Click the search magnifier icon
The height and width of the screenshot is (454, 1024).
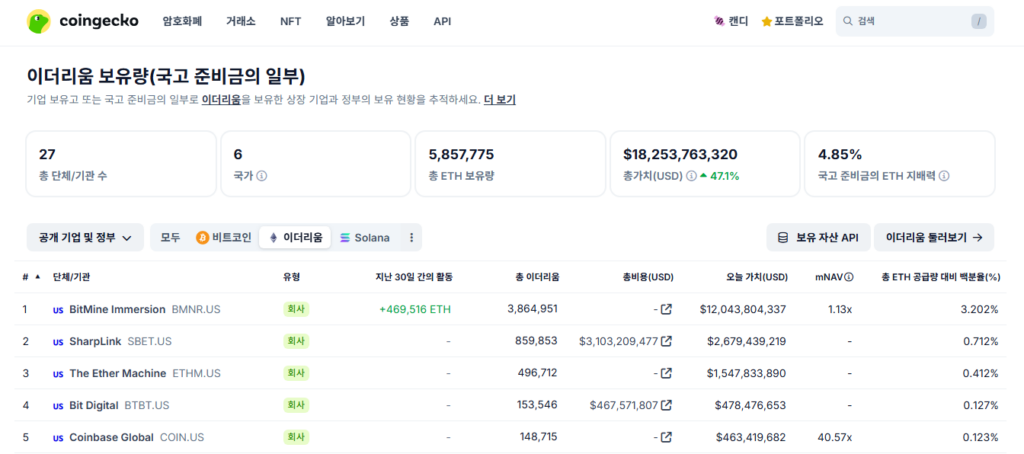(x=848, y=21)
